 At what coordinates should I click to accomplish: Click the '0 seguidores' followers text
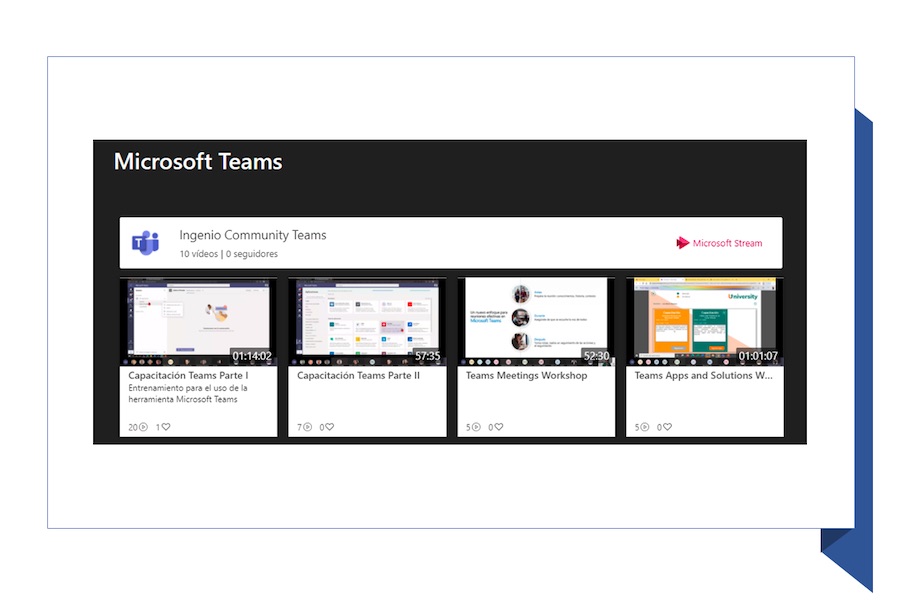tap(252, 254)
